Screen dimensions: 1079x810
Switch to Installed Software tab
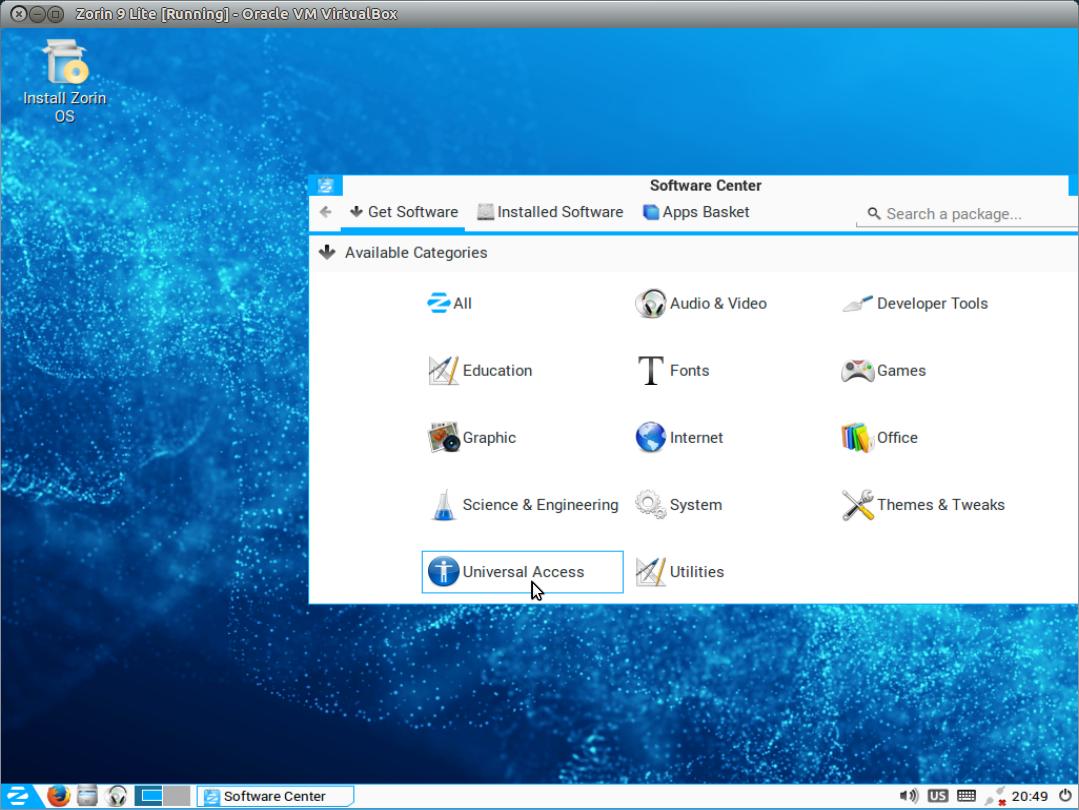point(550,212)
